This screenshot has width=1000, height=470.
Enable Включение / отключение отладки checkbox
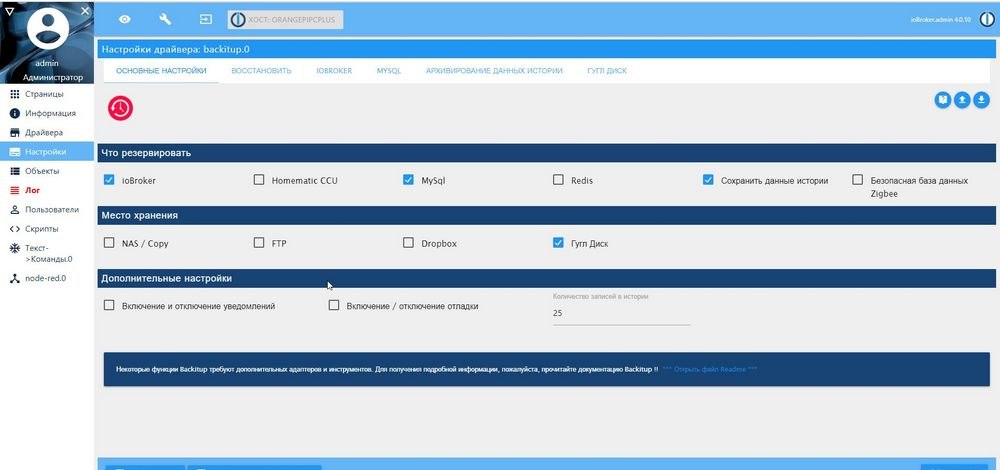click(x=334, y=305)
